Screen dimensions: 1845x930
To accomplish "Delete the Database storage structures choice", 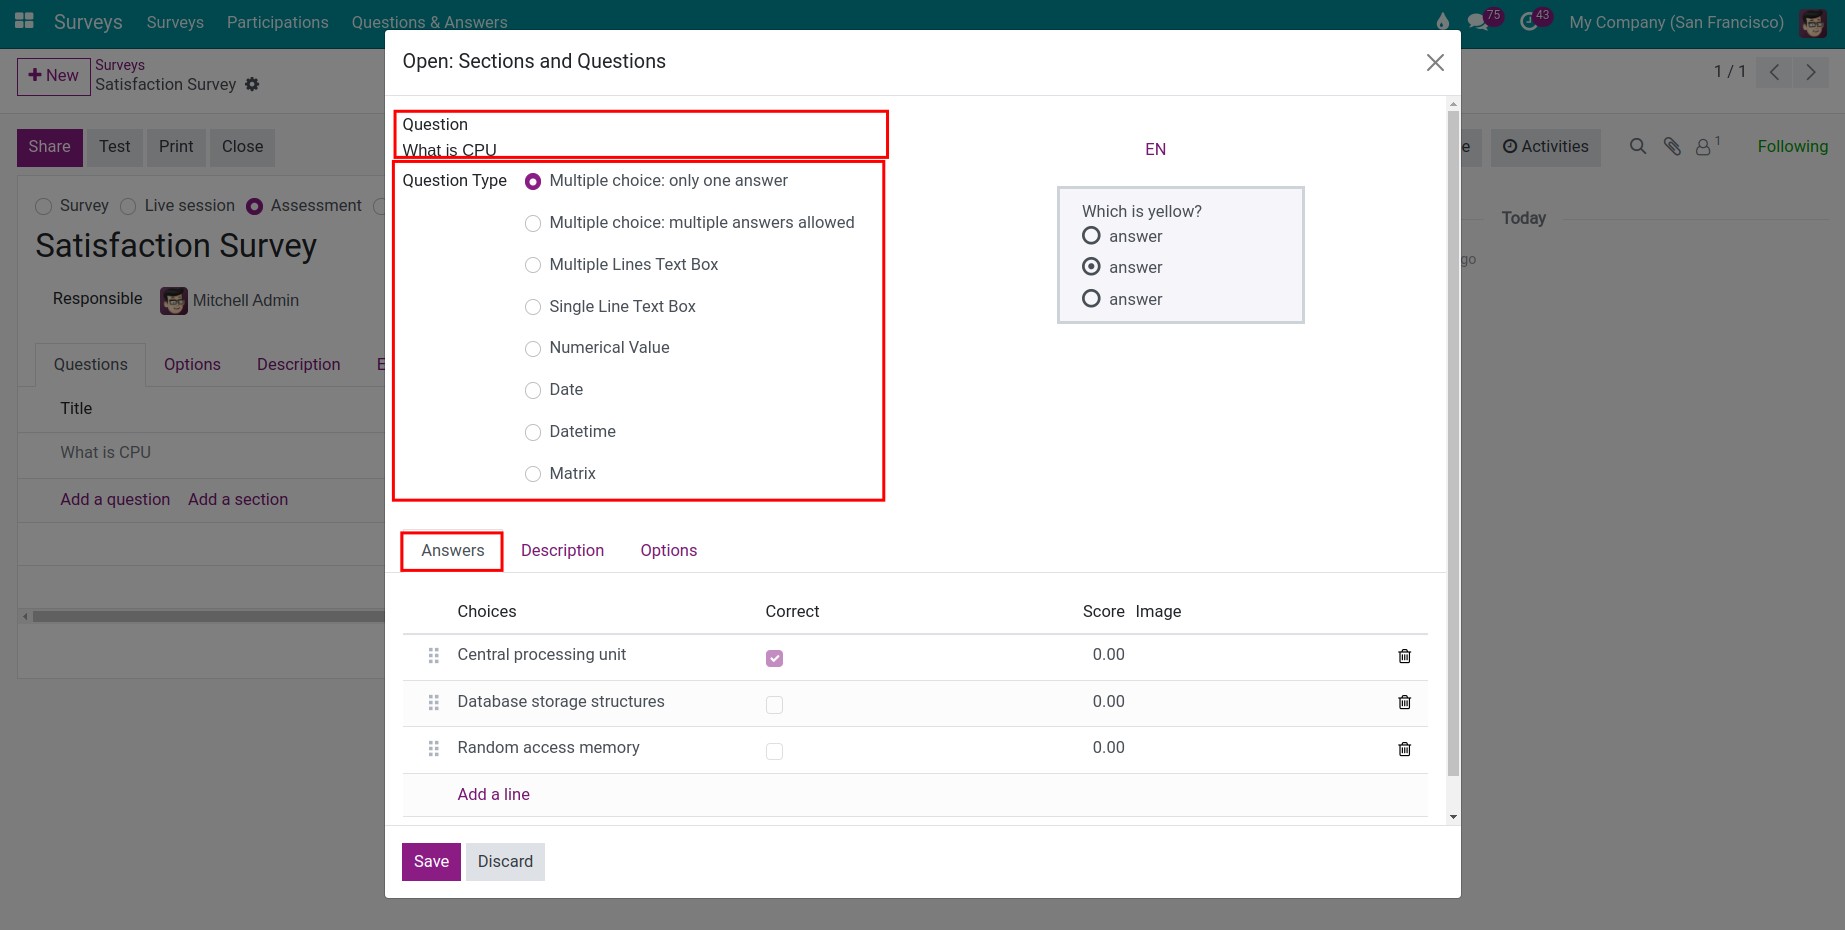I will pyautogui.click(x=1404, y=702).
